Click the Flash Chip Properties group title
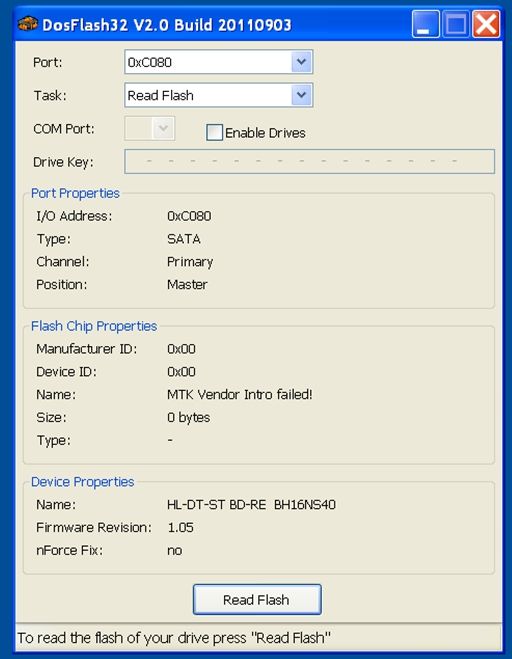Screen dimensions: 512x659 (94, 326)
